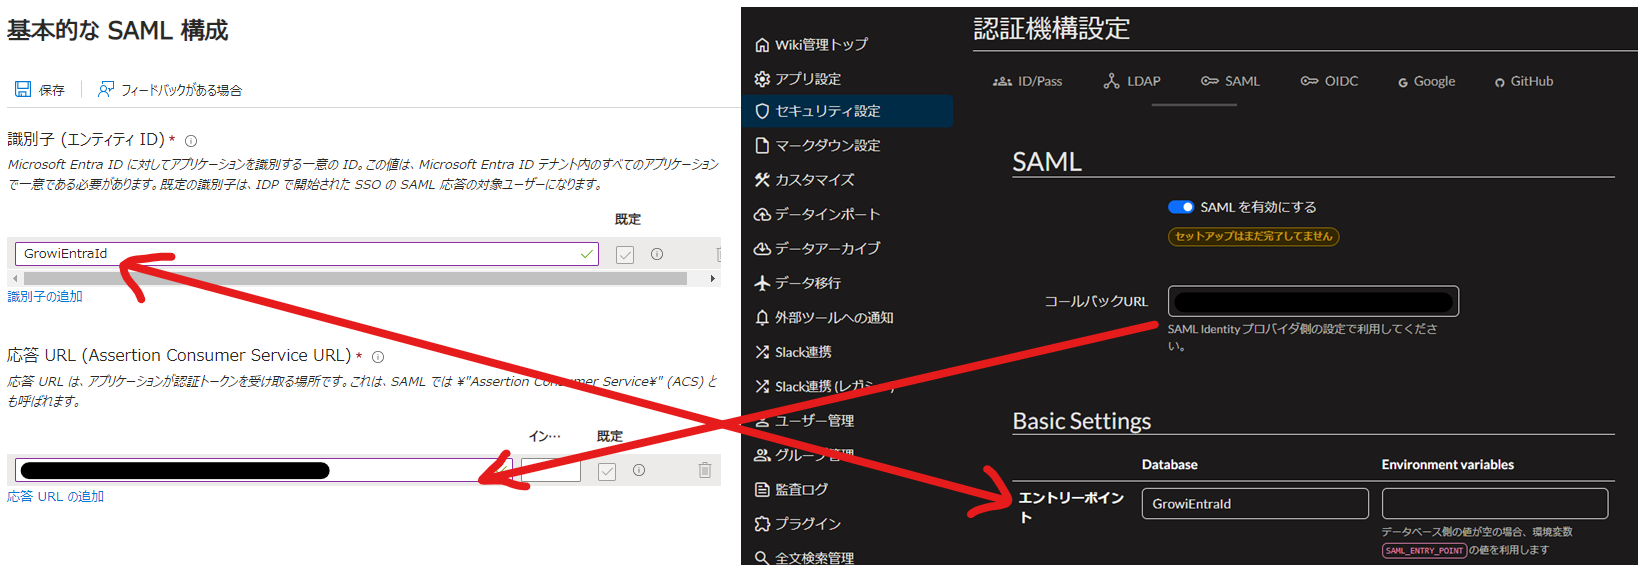Open データアーカイブ cloud download icon
The height and width of the screenshot is (570, 1642).
point(762,248)
